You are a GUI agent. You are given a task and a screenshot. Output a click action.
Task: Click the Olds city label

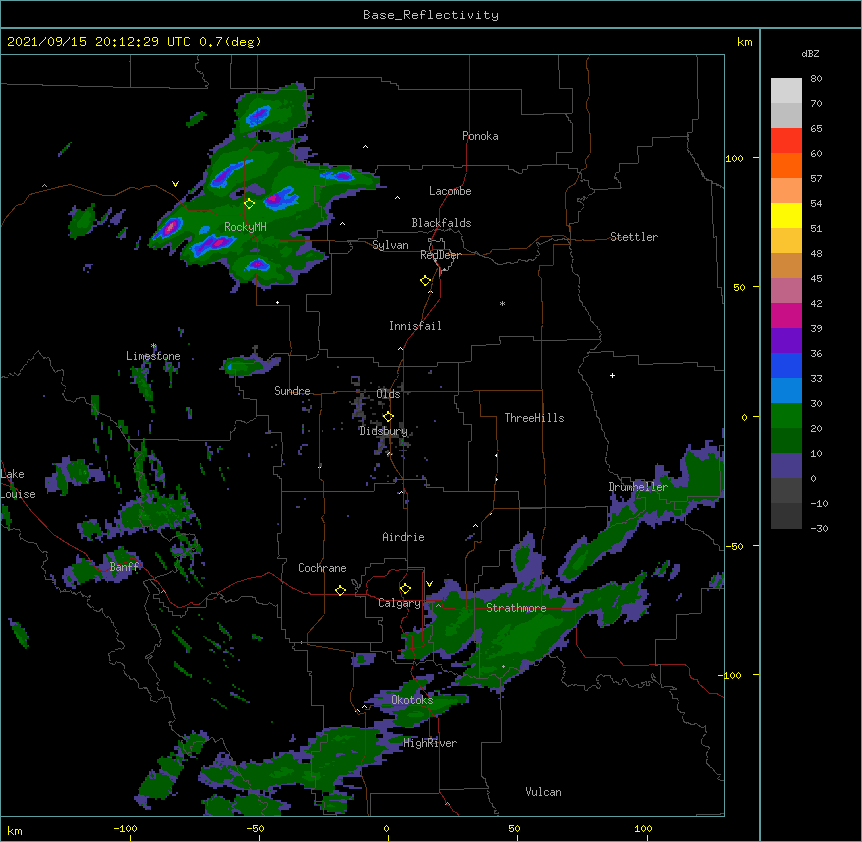coord(388,394)
